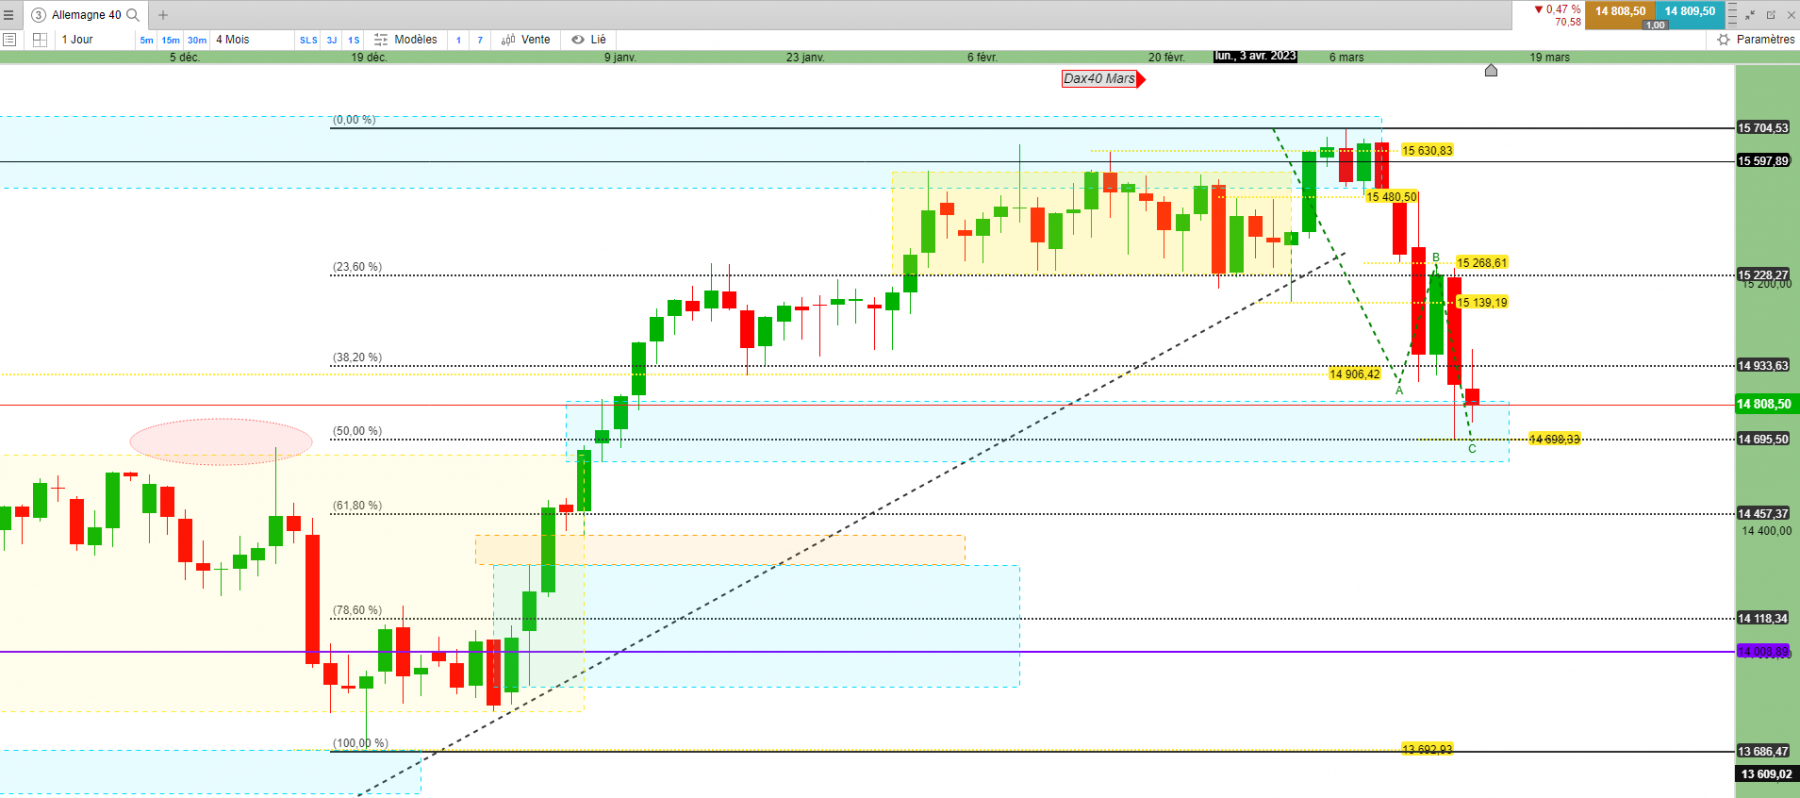1800x798 pixels.
Task: Click the (50,00 %) Fibonacci label
Action: [357, 431]
